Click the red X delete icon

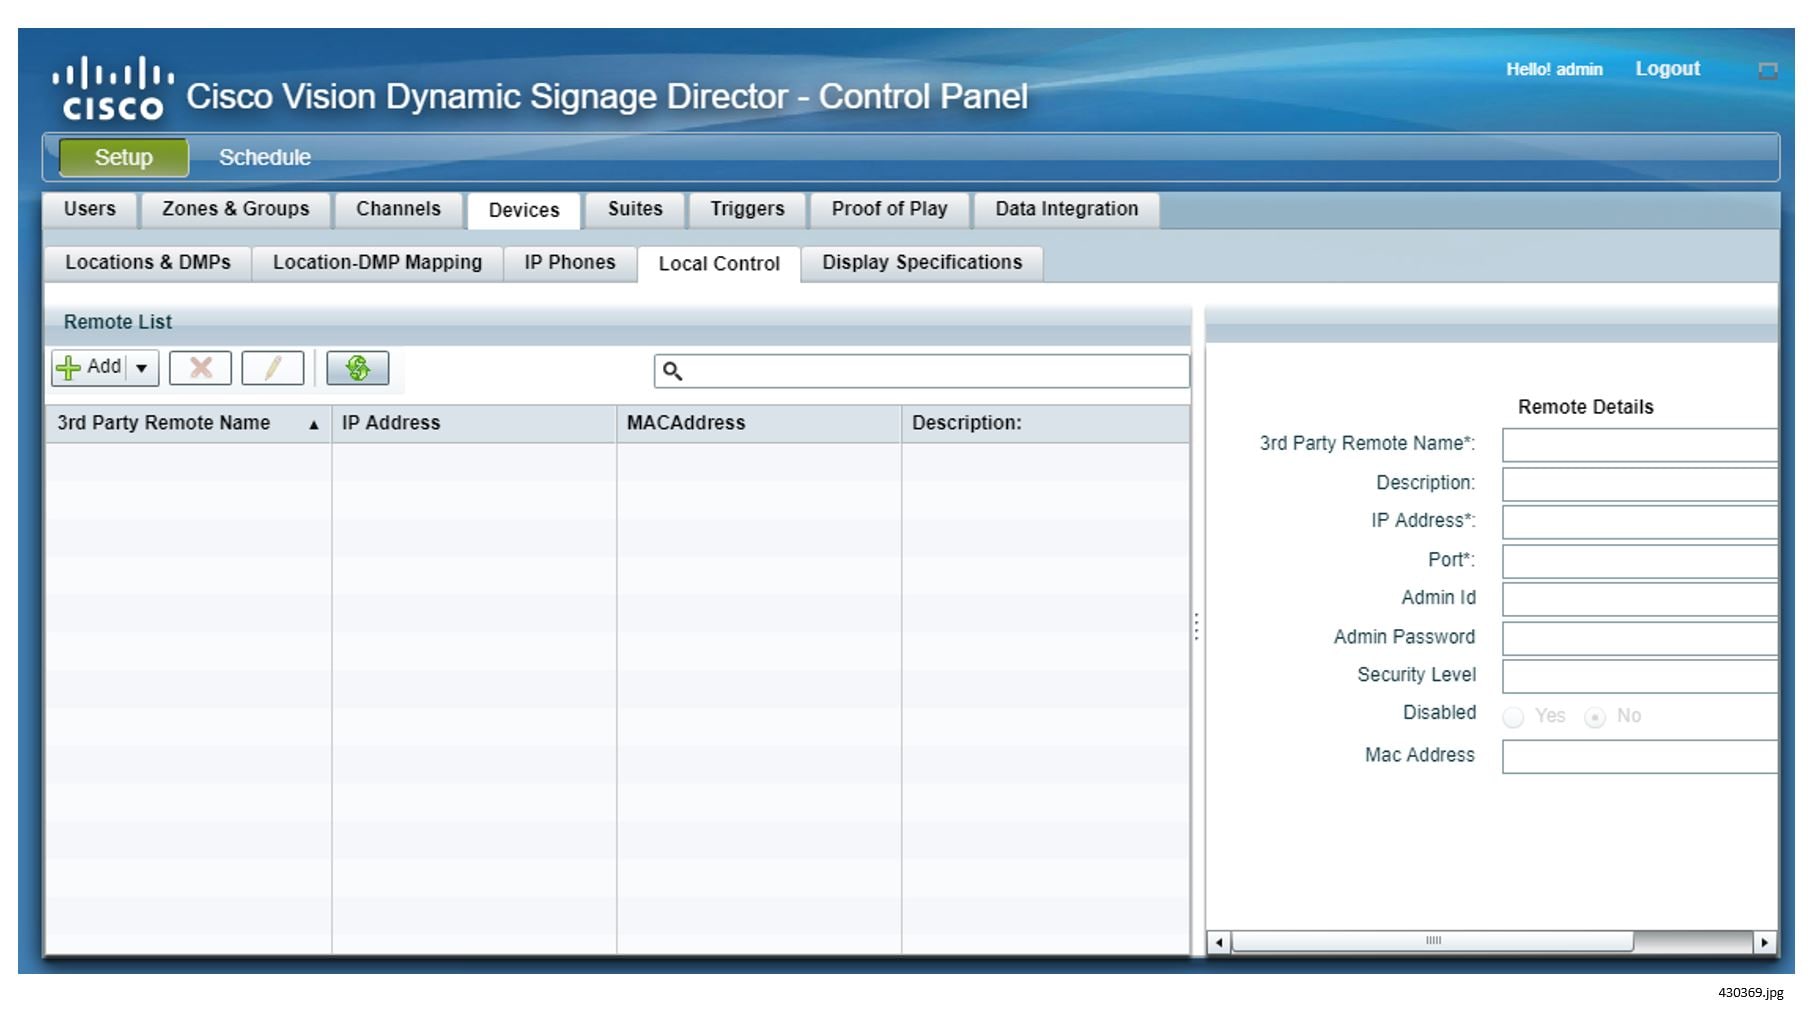(200, 368)
